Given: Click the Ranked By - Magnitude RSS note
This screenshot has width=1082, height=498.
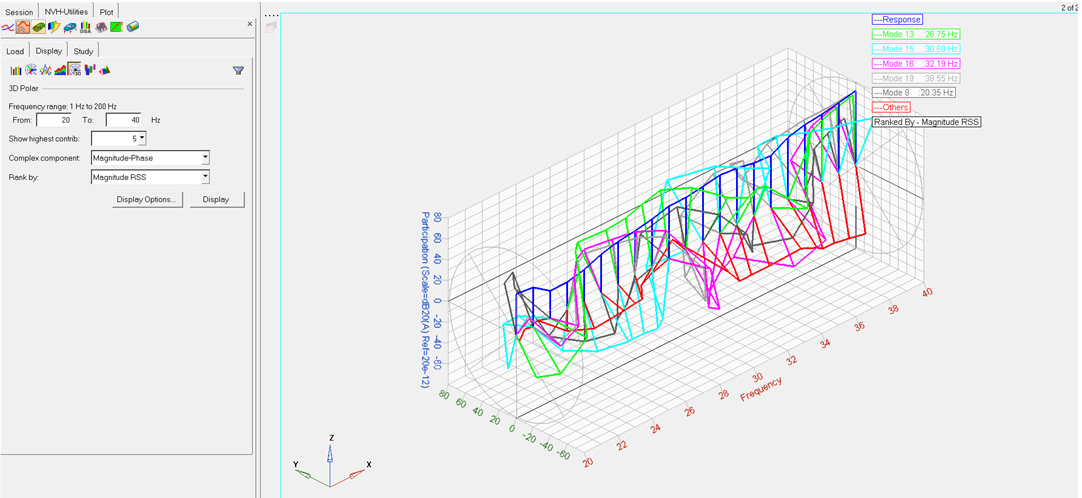Looking at the screenshot, I should (x=927, y=122).
